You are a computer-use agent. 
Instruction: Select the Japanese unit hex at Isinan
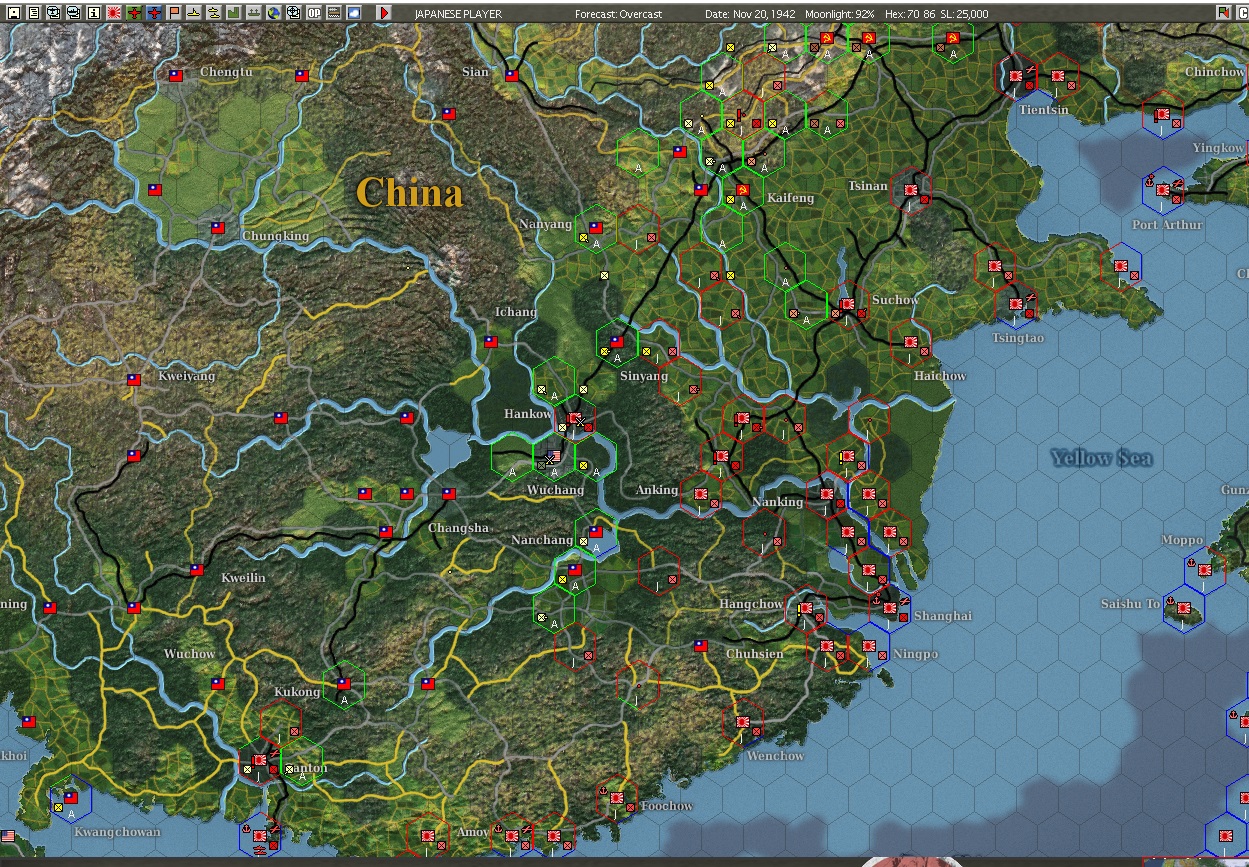click(911, 191)
